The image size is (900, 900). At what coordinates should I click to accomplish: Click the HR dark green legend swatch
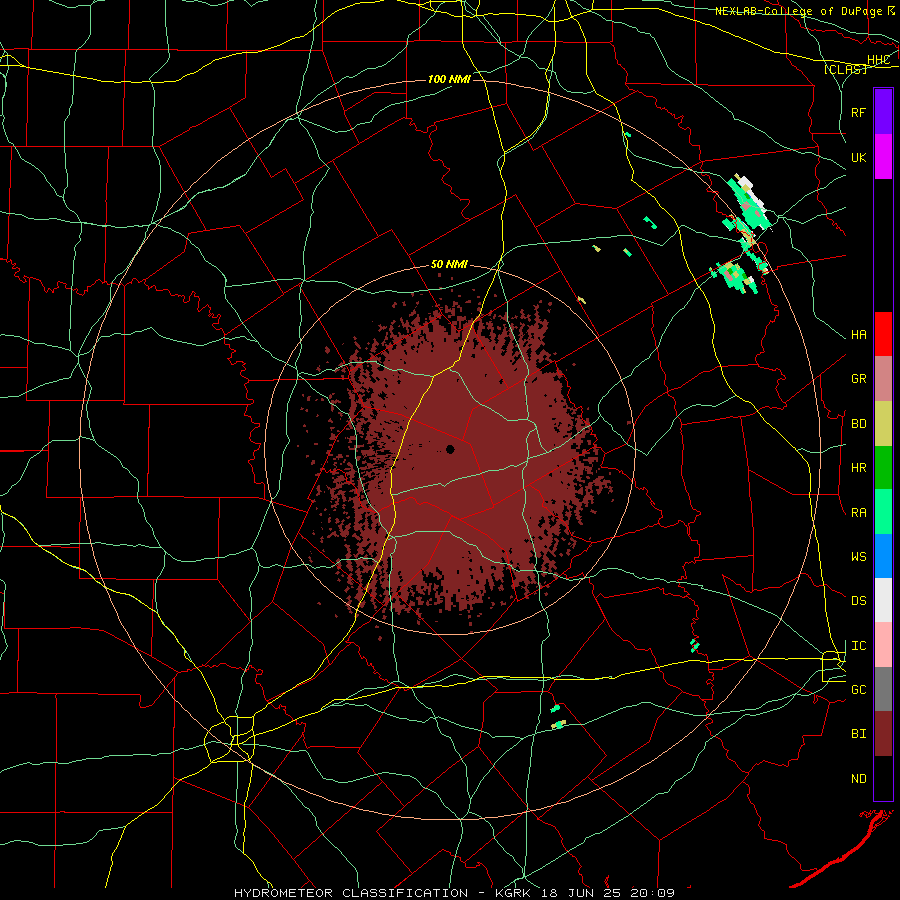tap(883, 467)
